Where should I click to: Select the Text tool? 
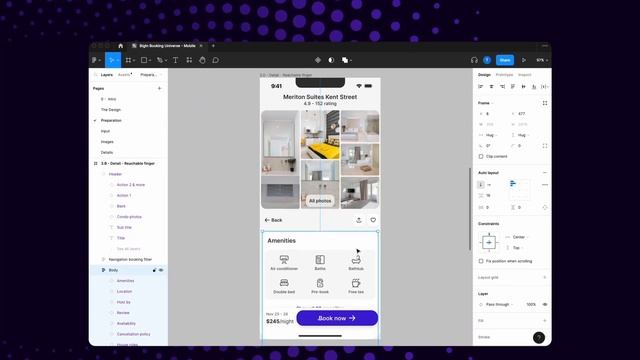point(176,60)
